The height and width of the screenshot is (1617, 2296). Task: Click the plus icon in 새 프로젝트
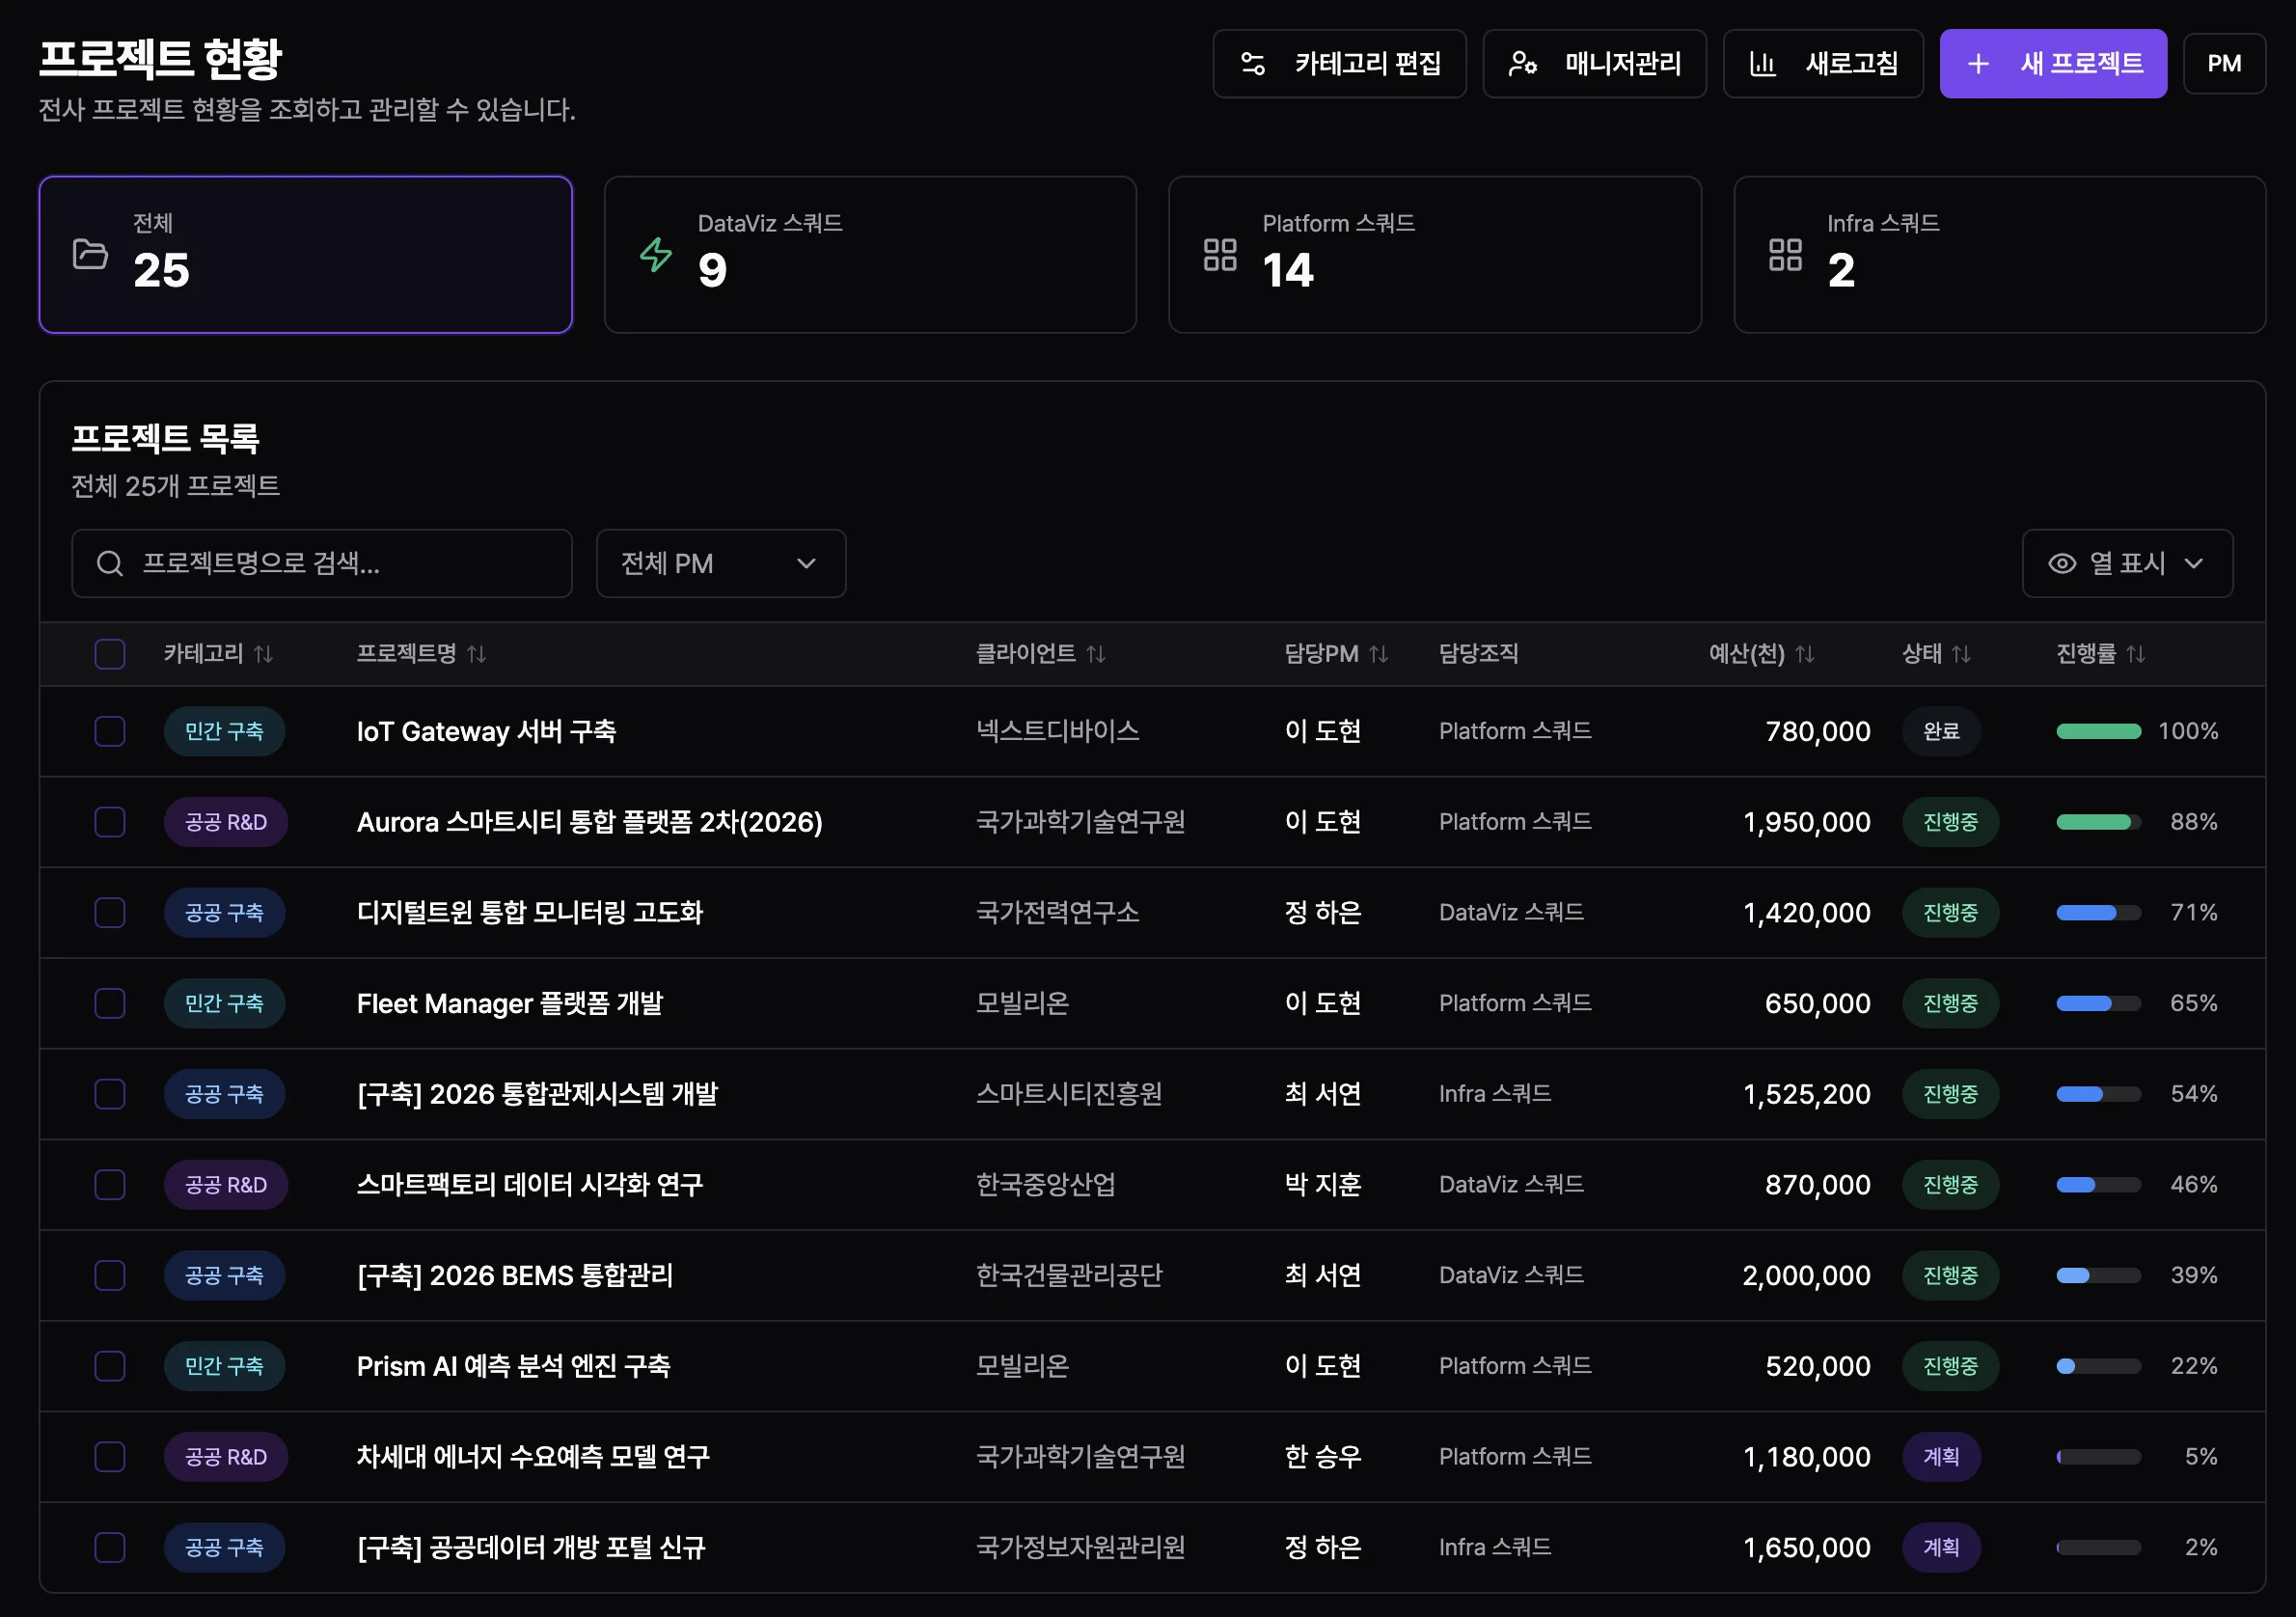click(1978, 63)
